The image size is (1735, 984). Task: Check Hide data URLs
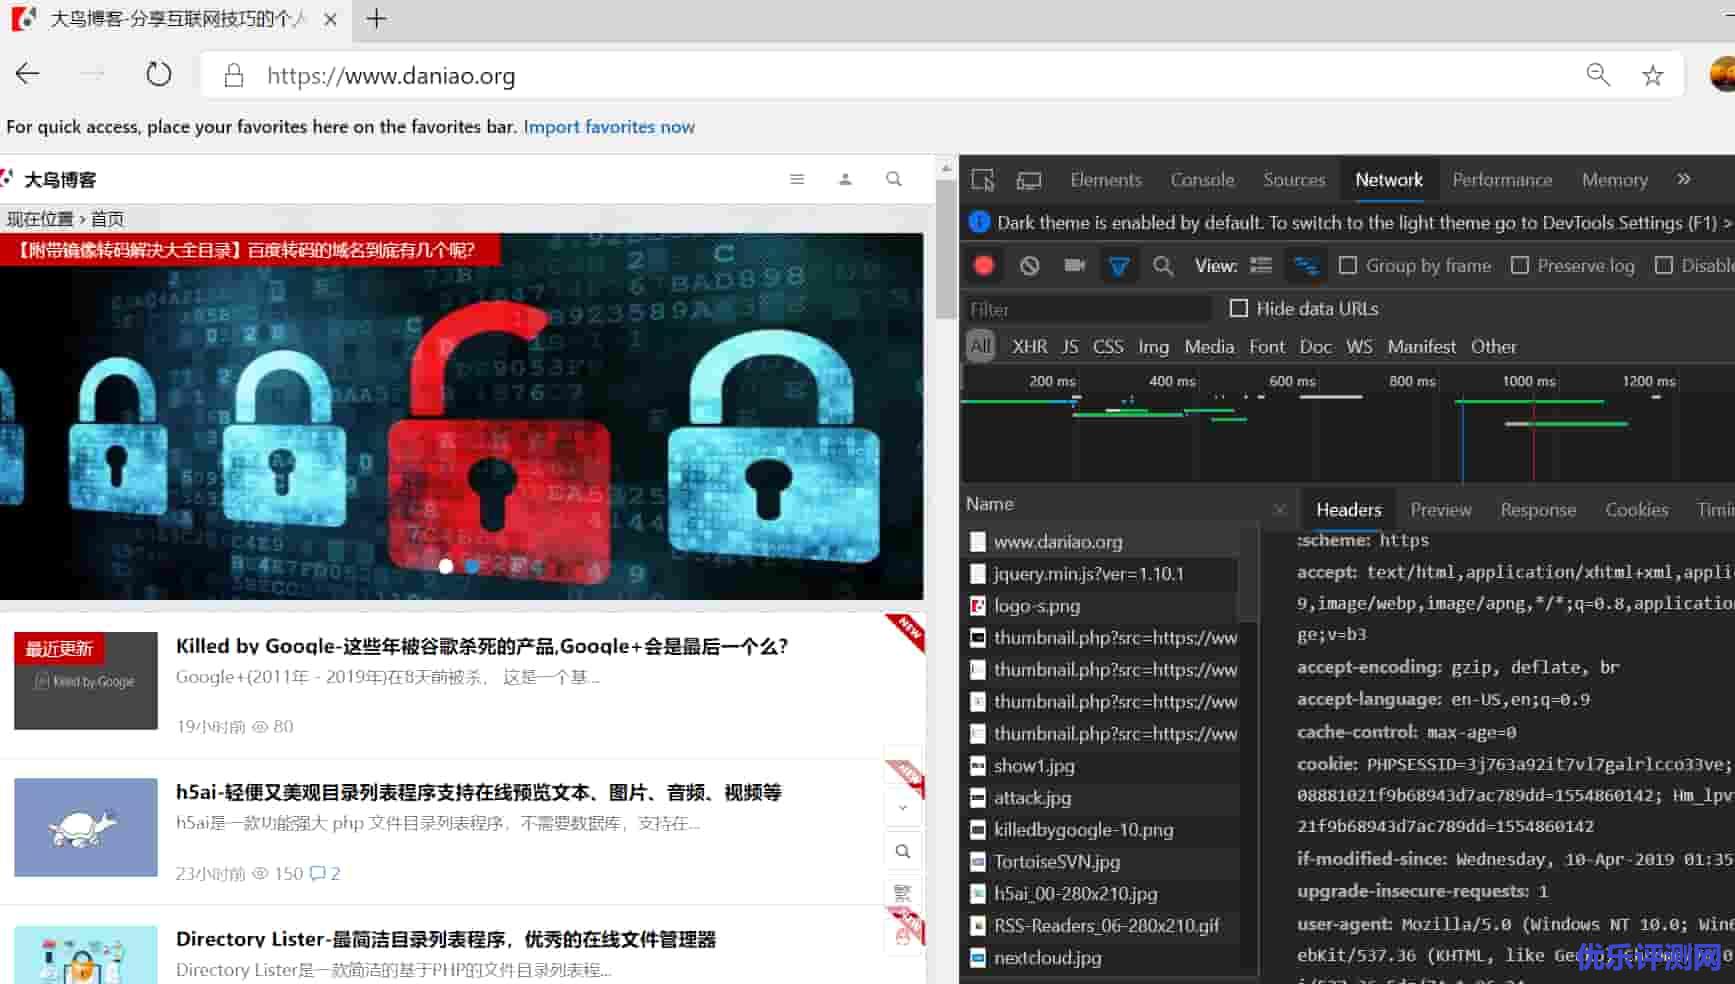click(1239, 308)
